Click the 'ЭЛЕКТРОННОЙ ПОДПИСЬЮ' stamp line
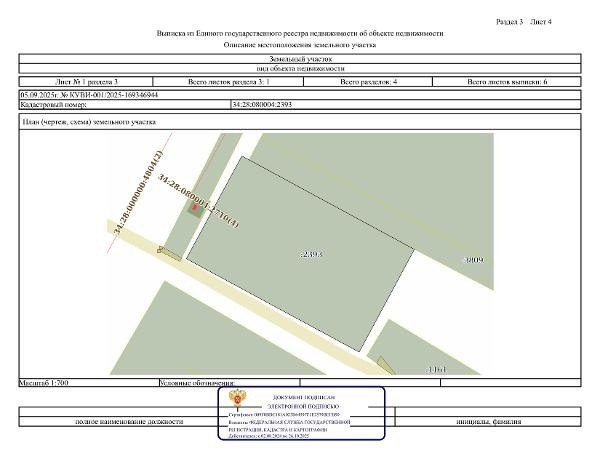The height and width of the screenshot is (464, 600). tap(303, 406)
